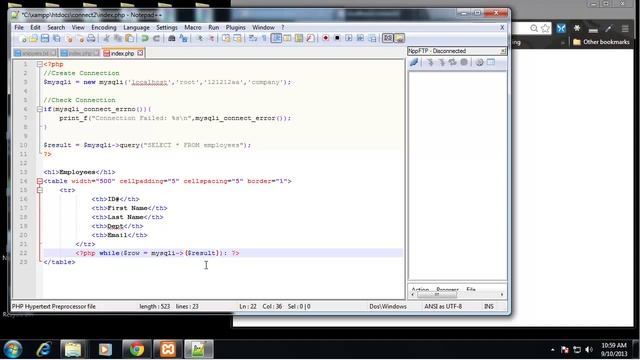The width and height of the screenshot is (640, 360).
Task: Click the Print toolbar icon
Action: pyautogui.click(x=91, y=38)
